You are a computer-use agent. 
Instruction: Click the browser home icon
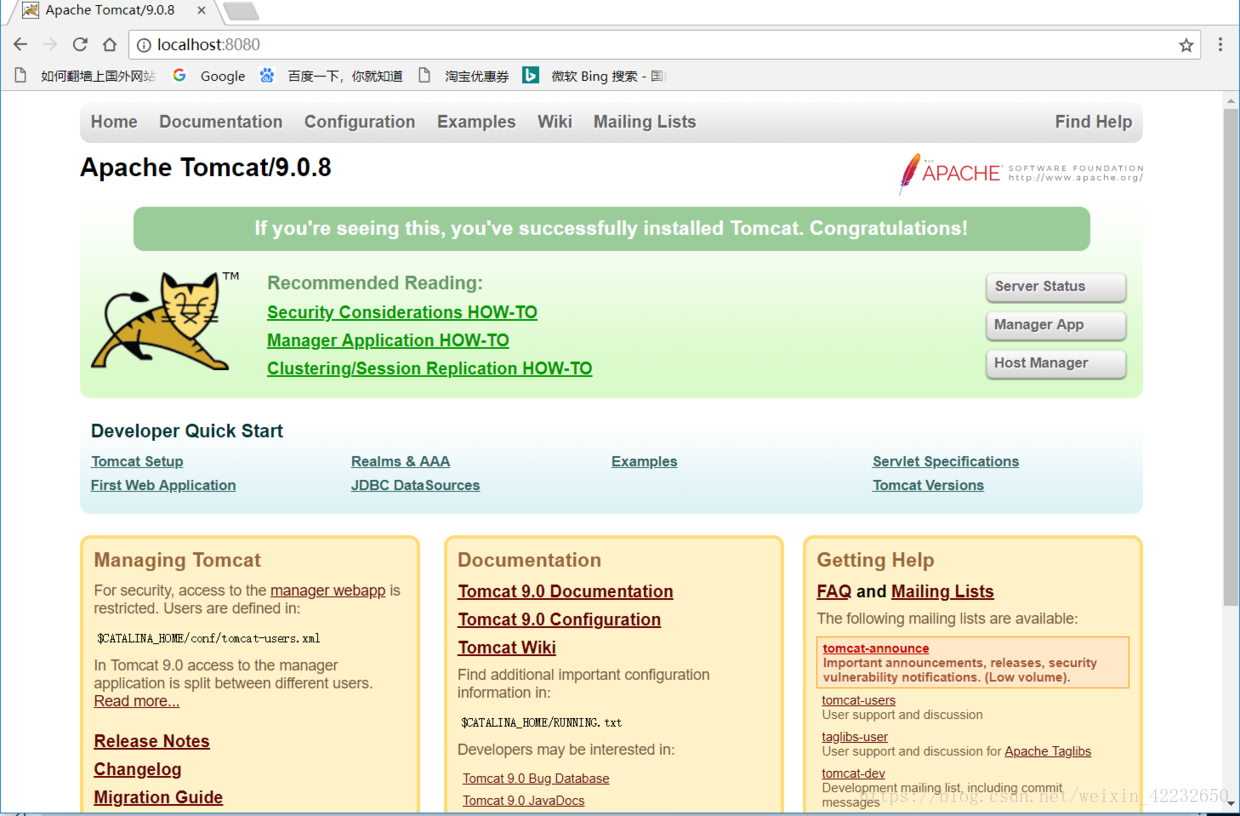[110, 44]
